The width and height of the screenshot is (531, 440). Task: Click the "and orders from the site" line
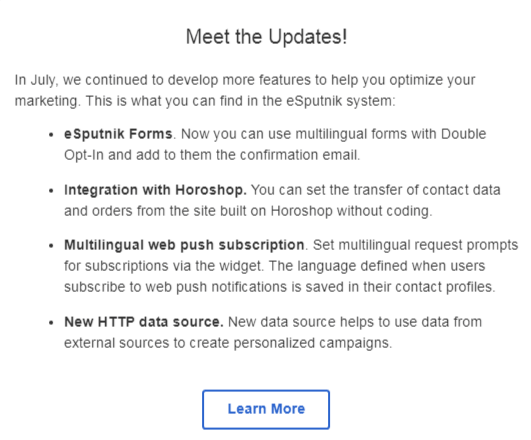click(x=248, y=211)
